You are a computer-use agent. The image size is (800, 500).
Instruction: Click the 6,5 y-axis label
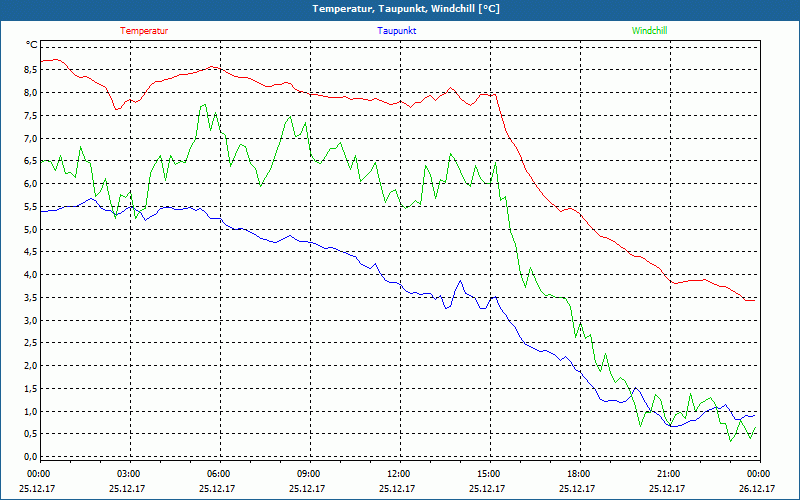(31, 161)
